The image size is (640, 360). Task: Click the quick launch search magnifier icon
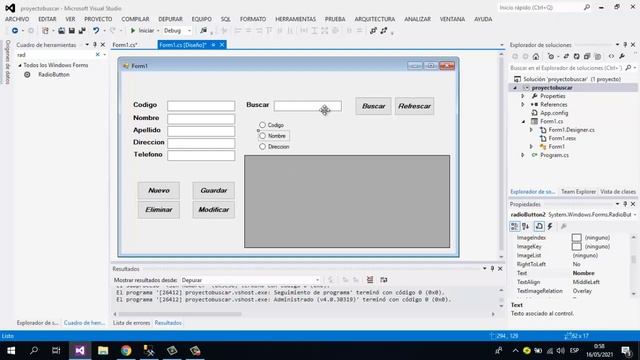pos(587,7)
